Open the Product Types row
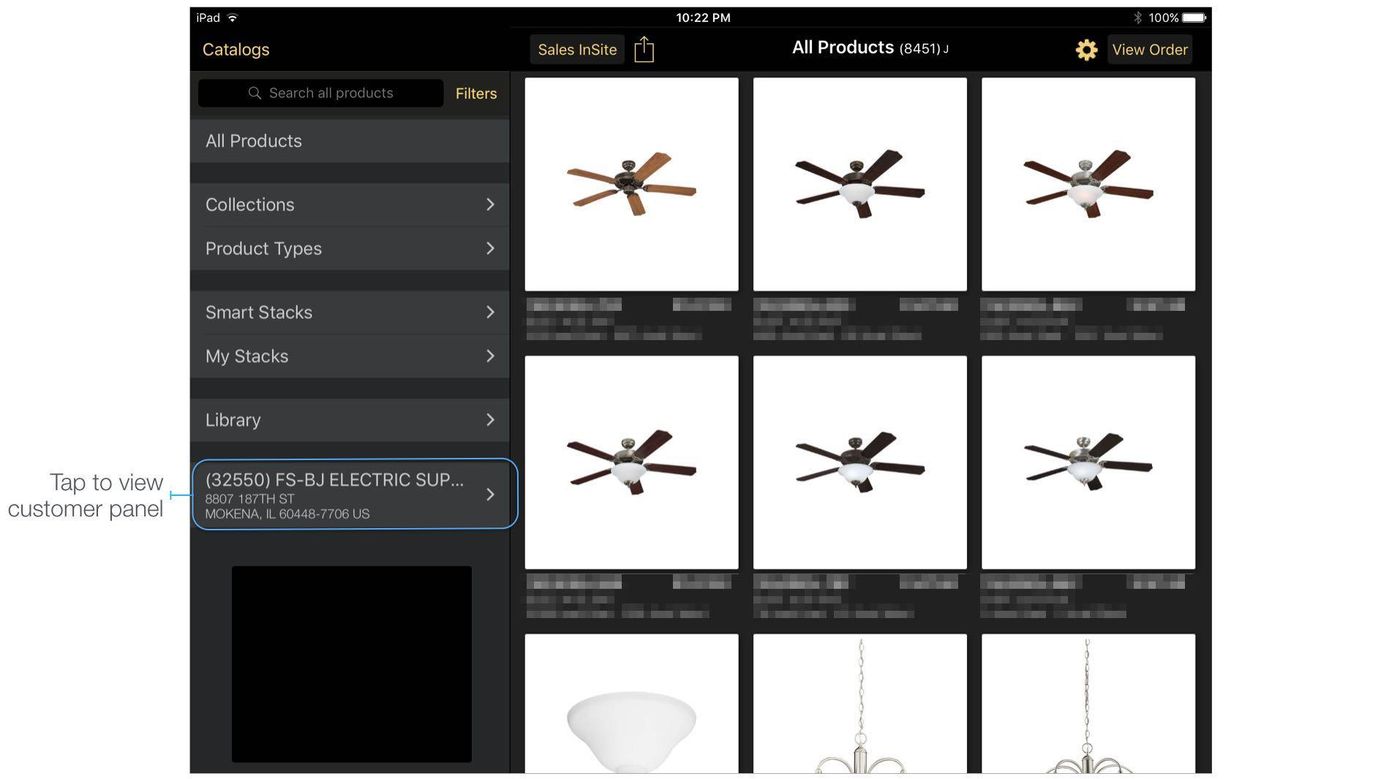This screenshot has width=1400, height=779. [350, 248]
